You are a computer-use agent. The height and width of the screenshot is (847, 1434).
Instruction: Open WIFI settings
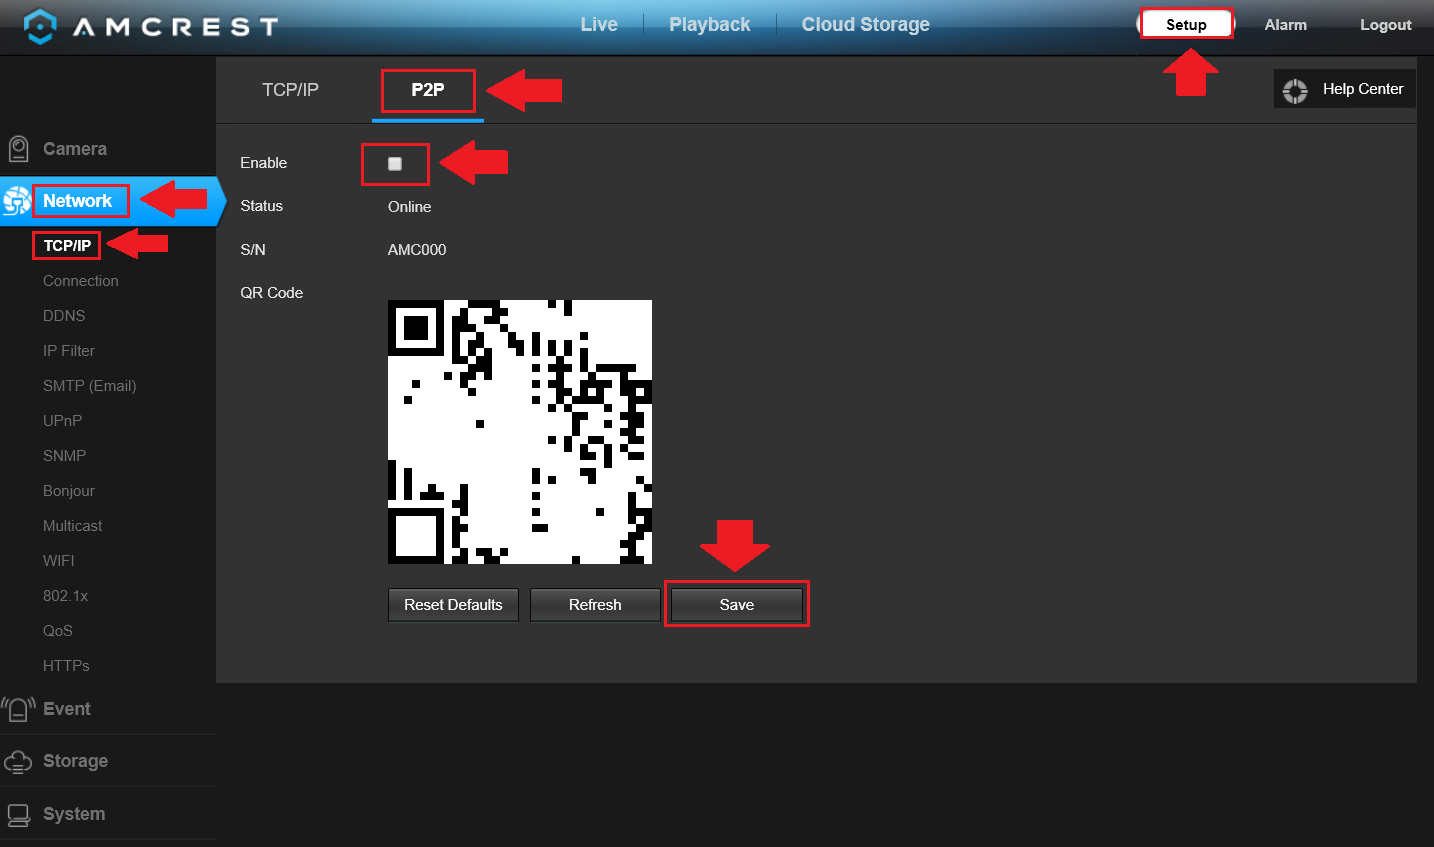59,561
